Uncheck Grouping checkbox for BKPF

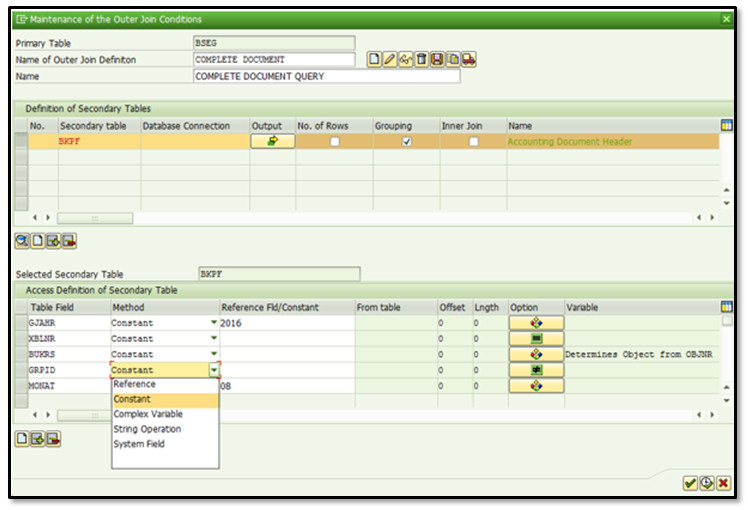tap(405, 142)
